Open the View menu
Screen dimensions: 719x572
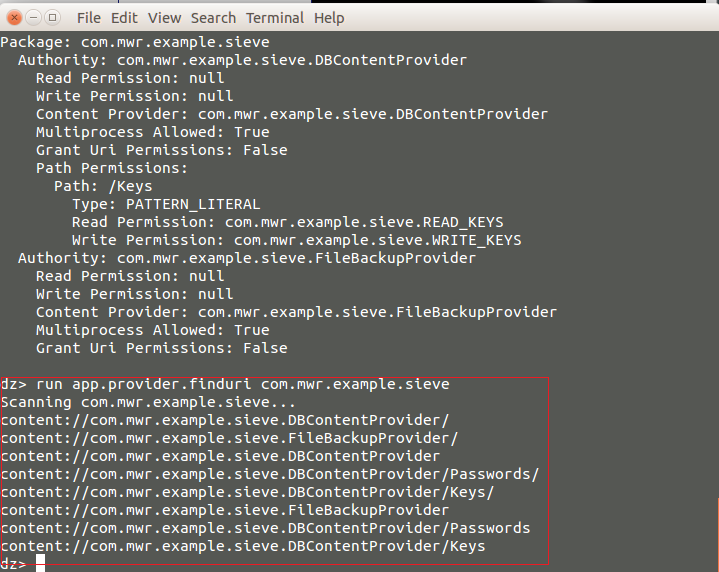coord(164,18)
